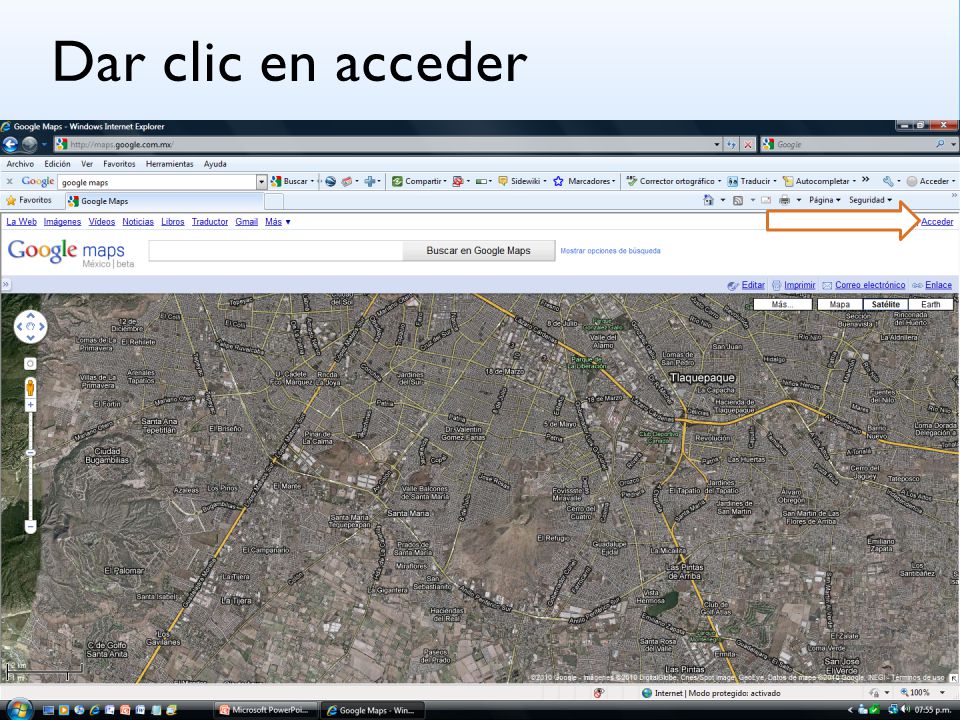Refresh the page using the address bar icon
Image resolution: width=960 pixels, height=720 pixels.
[731, 144]
